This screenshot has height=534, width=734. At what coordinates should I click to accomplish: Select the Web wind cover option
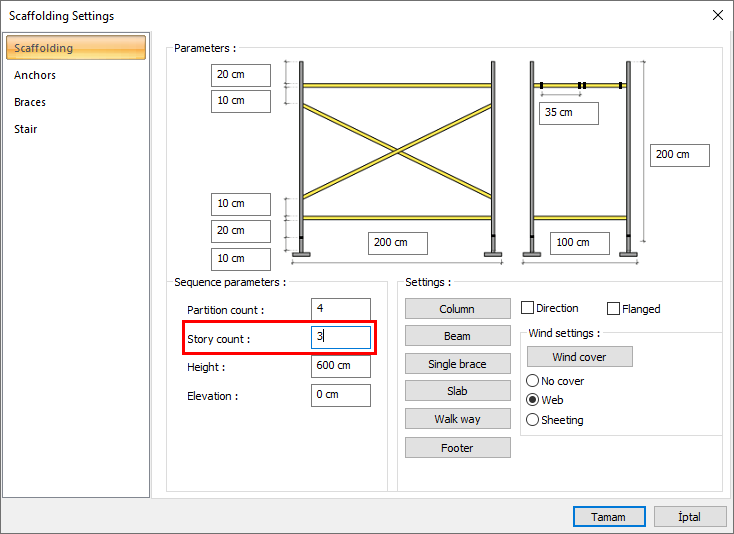click(532, 400)
